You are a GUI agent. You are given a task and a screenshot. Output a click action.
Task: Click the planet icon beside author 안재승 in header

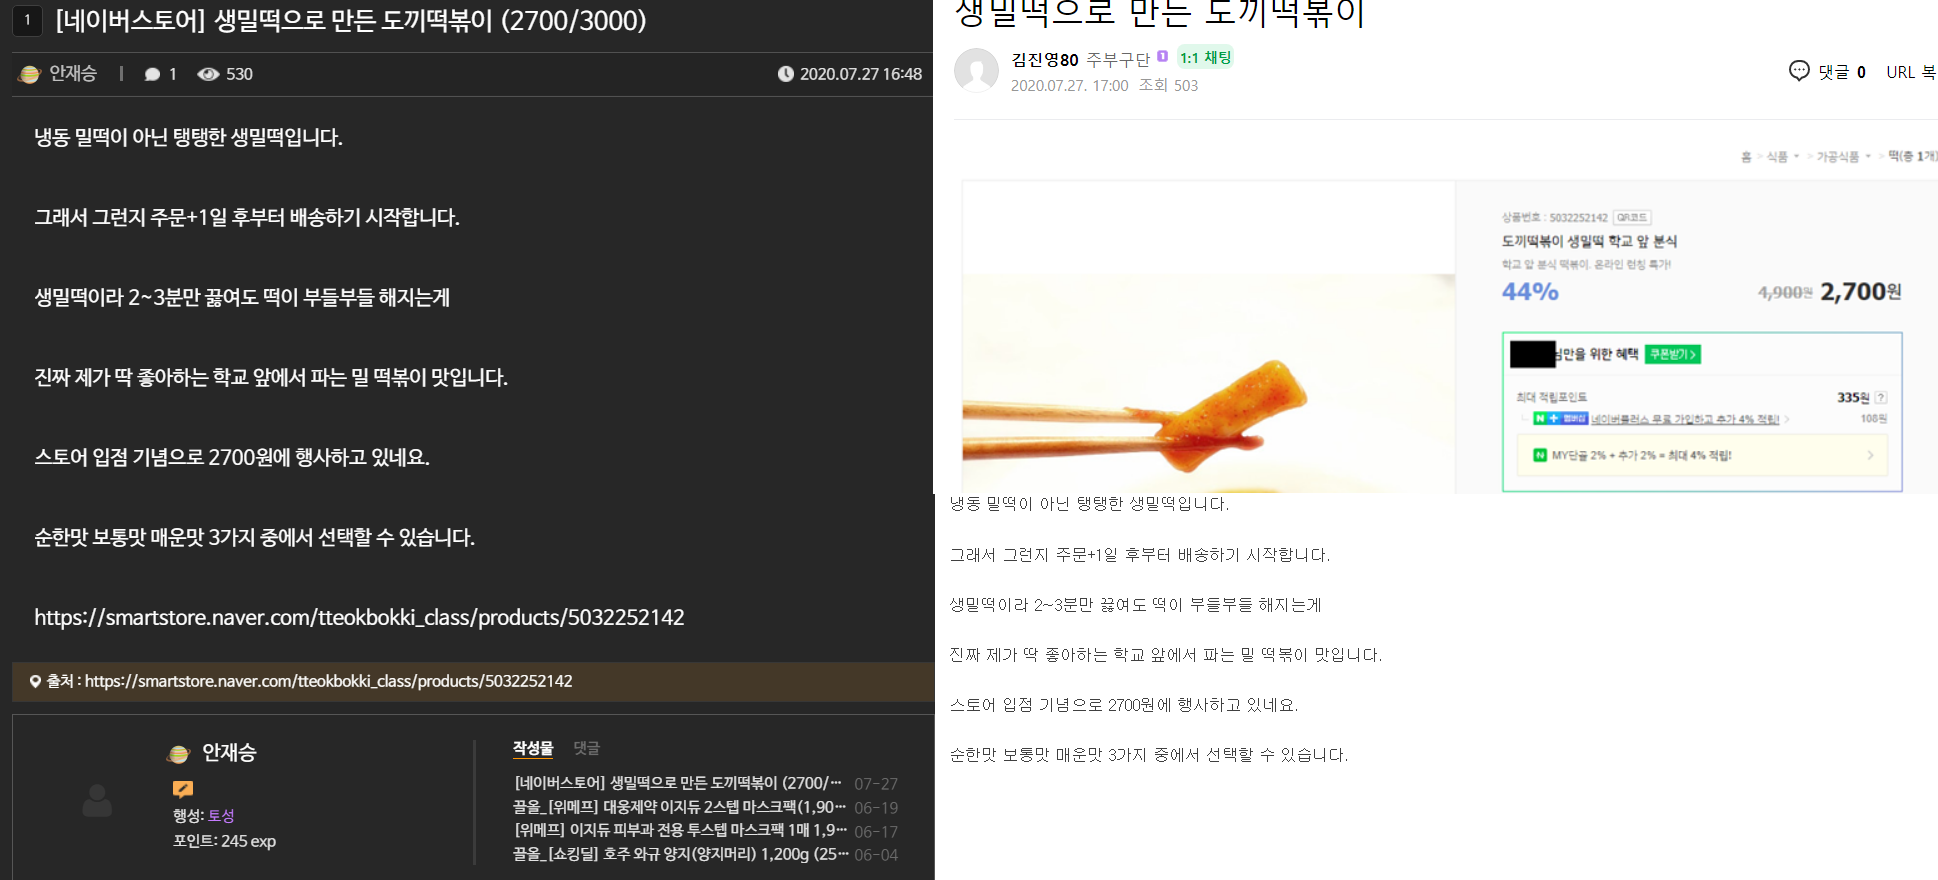[30, 74]
